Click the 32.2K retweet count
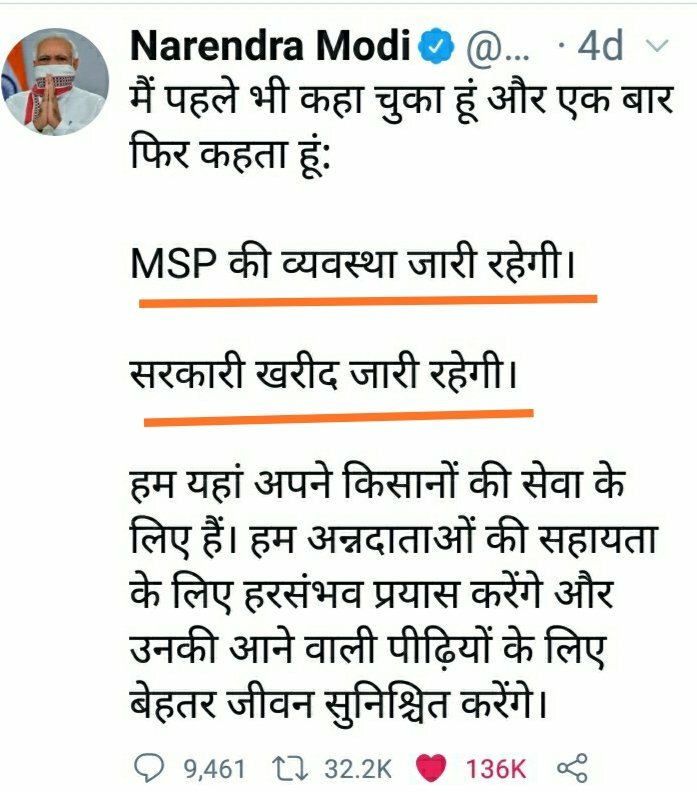 [358, 769]
